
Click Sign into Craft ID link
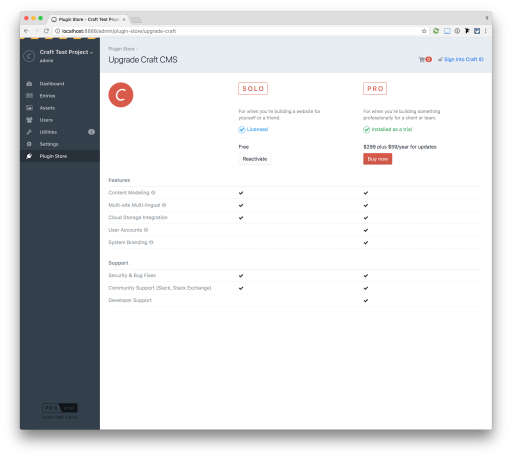(463, 59)
